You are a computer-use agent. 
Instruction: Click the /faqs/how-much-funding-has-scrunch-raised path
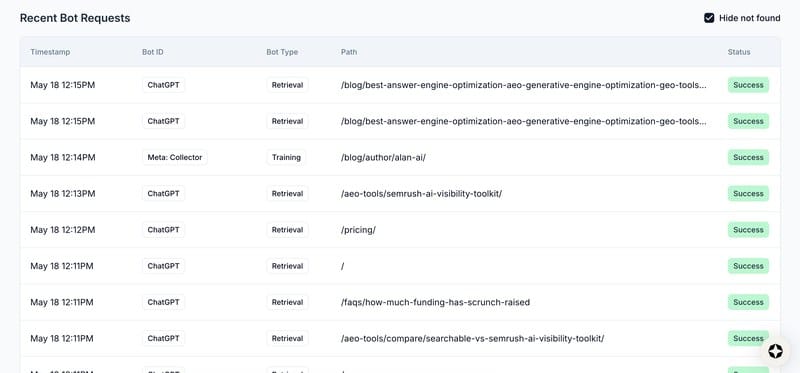pos(435,303)
